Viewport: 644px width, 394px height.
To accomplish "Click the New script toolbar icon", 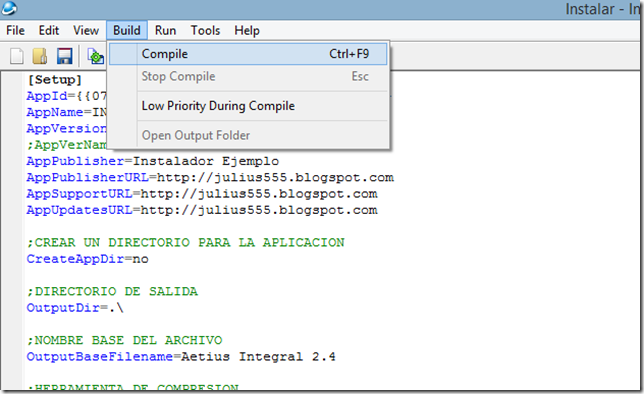I will (16, 56).
